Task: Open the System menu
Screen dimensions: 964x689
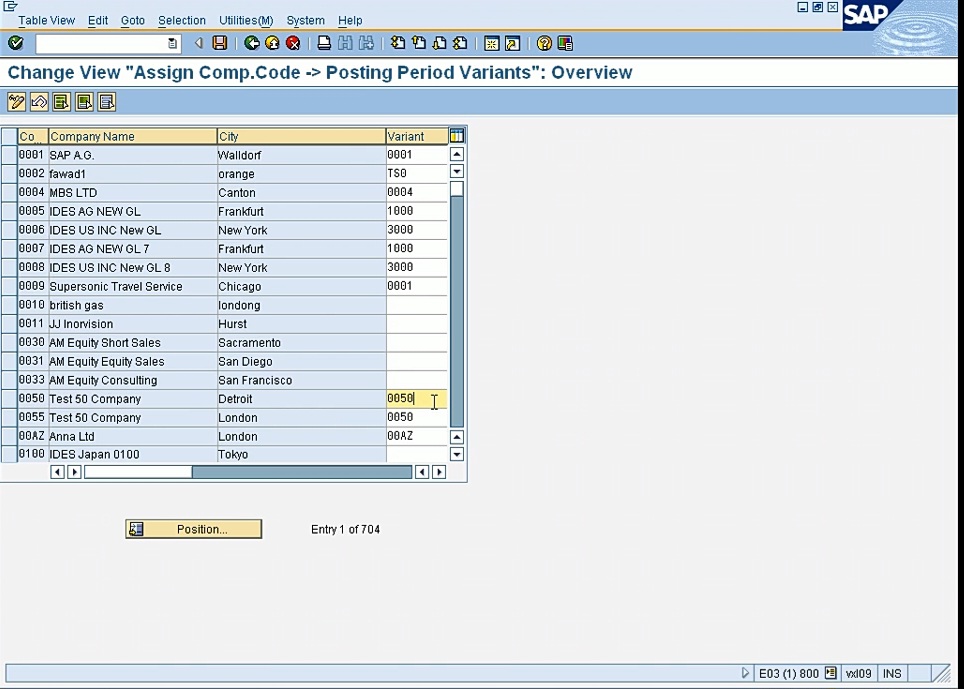Action: point(306,20)
